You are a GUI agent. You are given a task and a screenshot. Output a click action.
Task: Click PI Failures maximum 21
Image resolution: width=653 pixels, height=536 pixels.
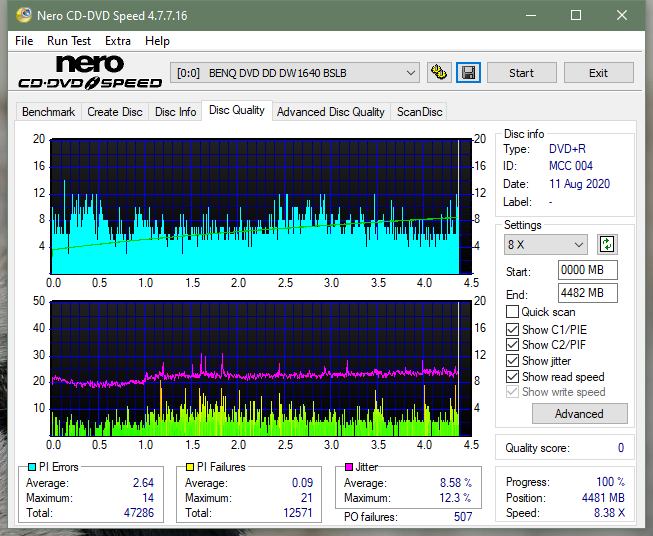pos(307,498)
